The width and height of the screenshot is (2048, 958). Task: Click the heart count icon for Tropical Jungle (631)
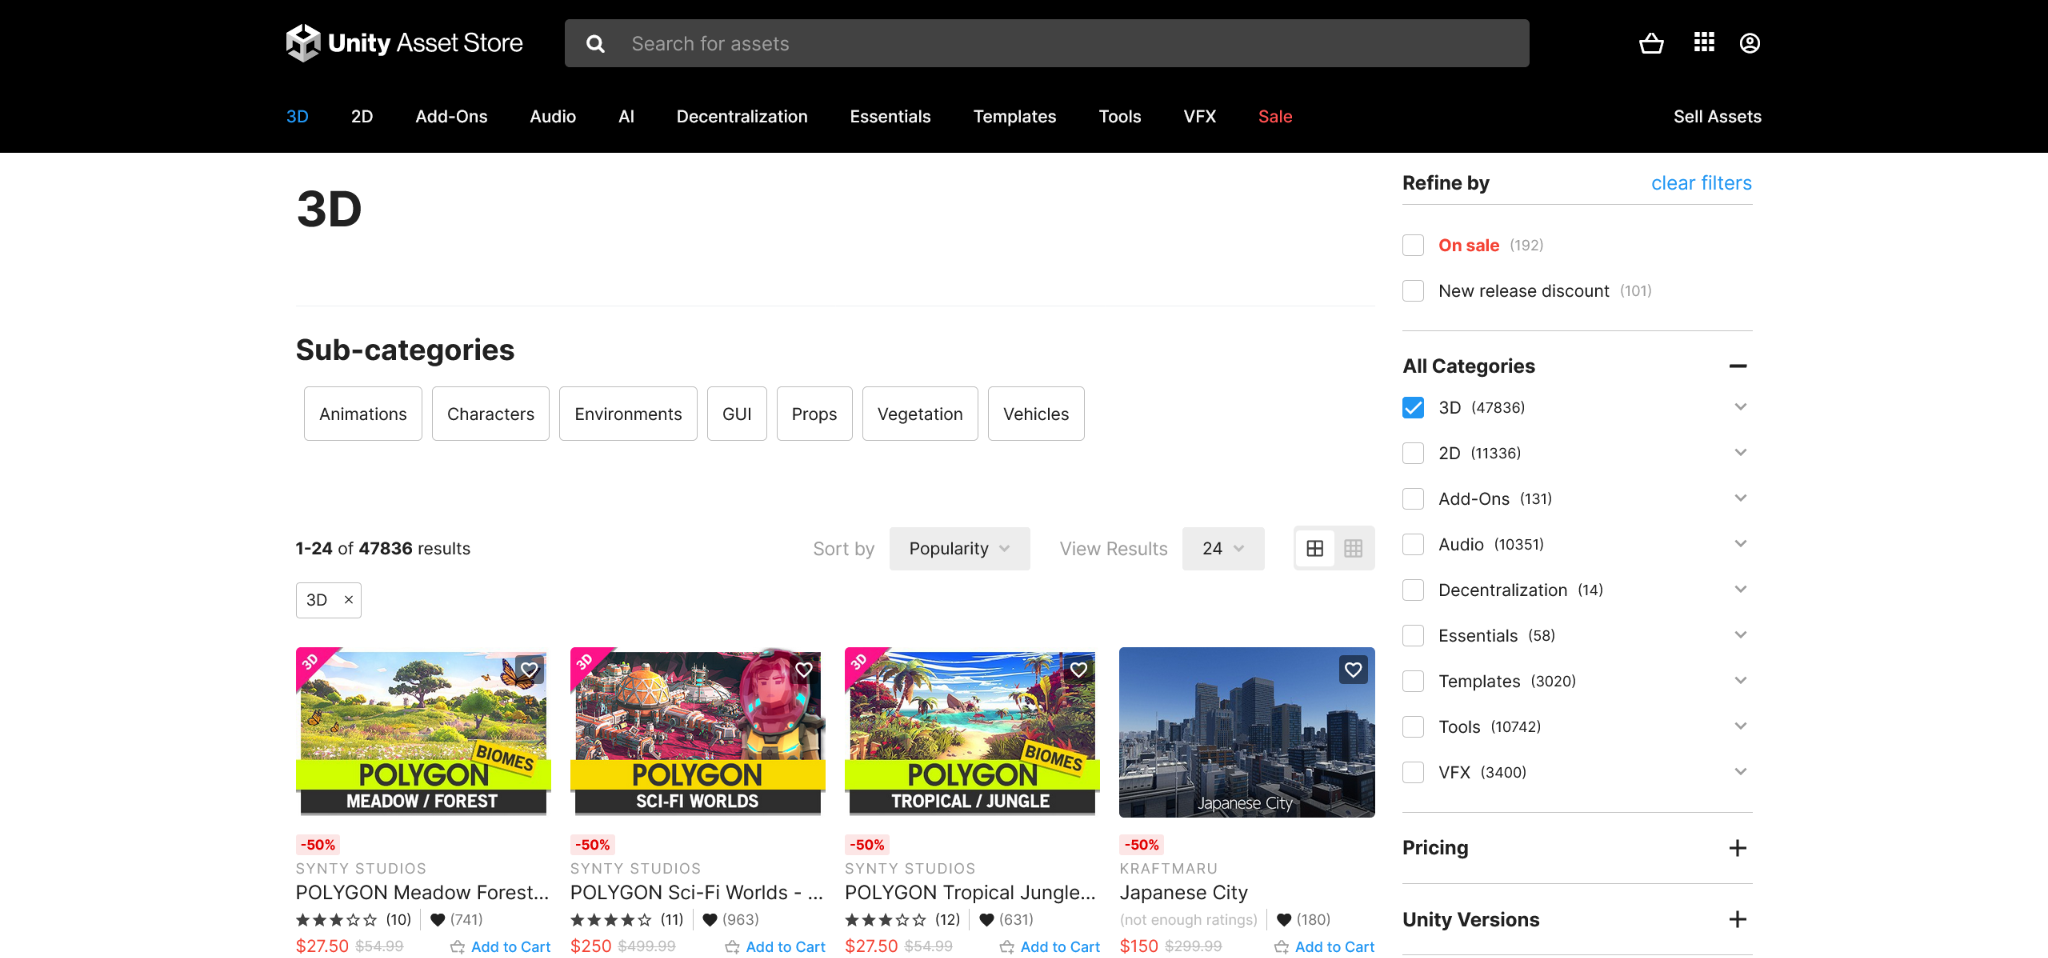[986, 920]
